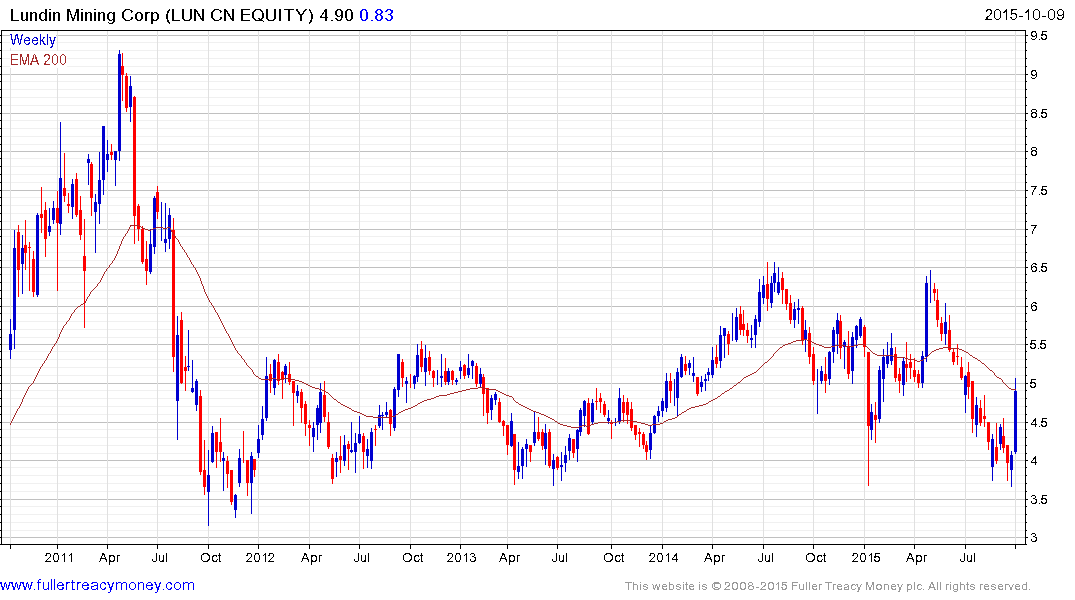Click the 2013 label on time axis
Image resolution: width=1075 pixels, height=600 pixels.
461,557
